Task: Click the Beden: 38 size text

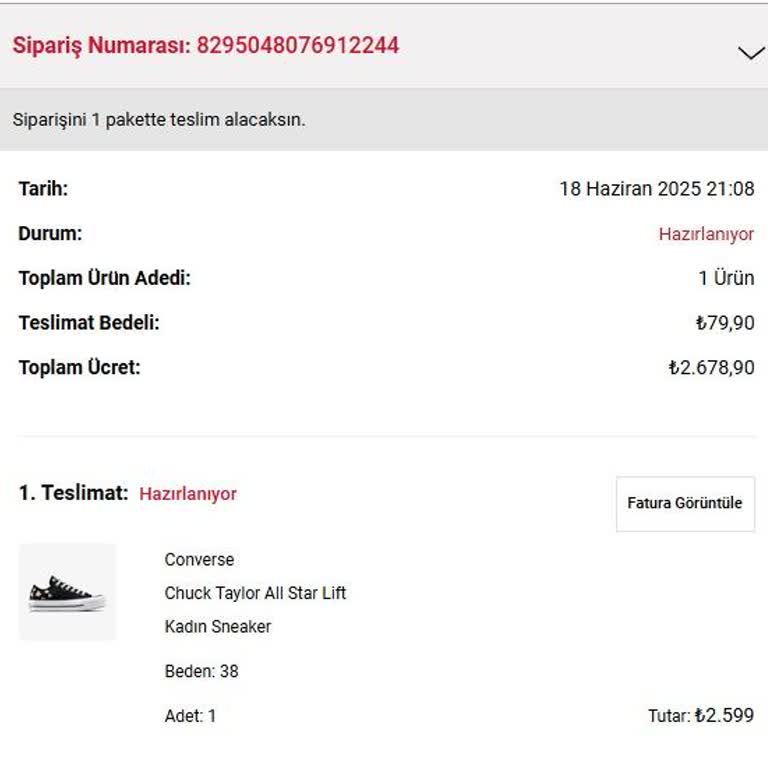Action: pos(201,671)
